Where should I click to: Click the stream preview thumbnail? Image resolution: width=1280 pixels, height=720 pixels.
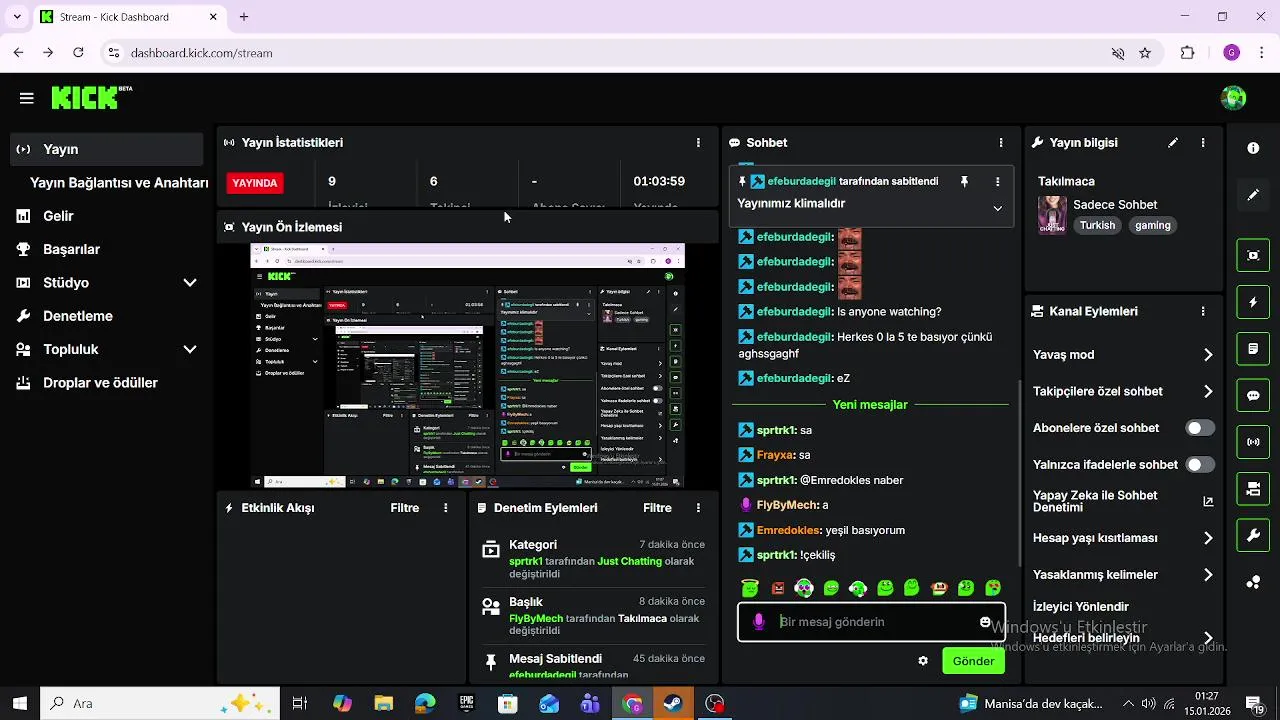coord(467,366)
